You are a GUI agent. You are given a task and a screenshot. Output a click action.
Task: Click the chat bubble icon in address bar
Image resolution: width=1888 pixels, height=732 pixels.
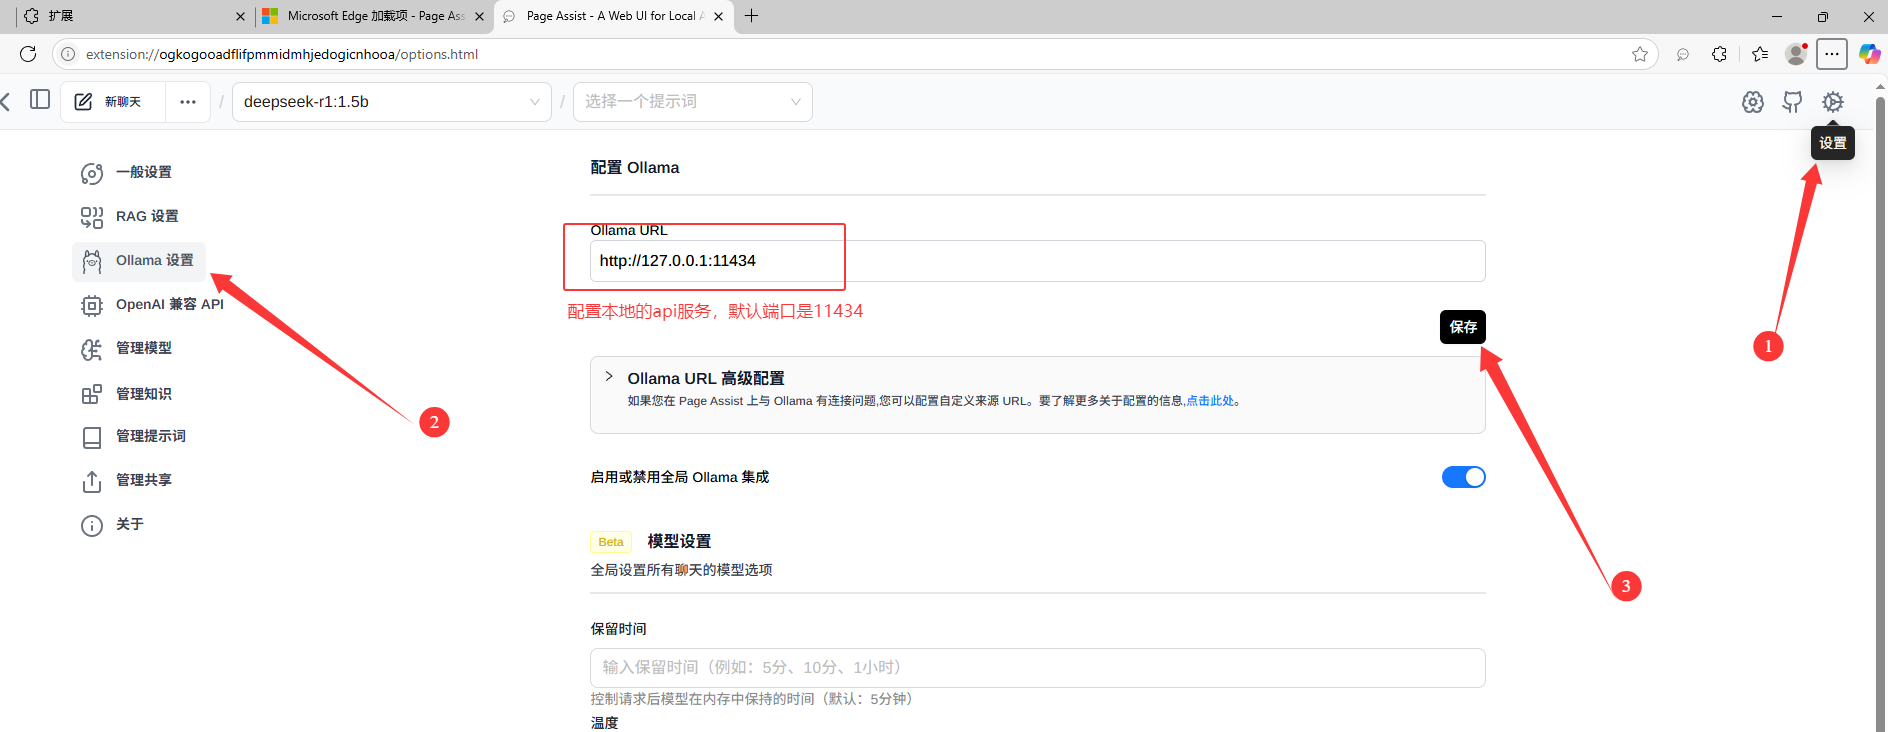1683,54
